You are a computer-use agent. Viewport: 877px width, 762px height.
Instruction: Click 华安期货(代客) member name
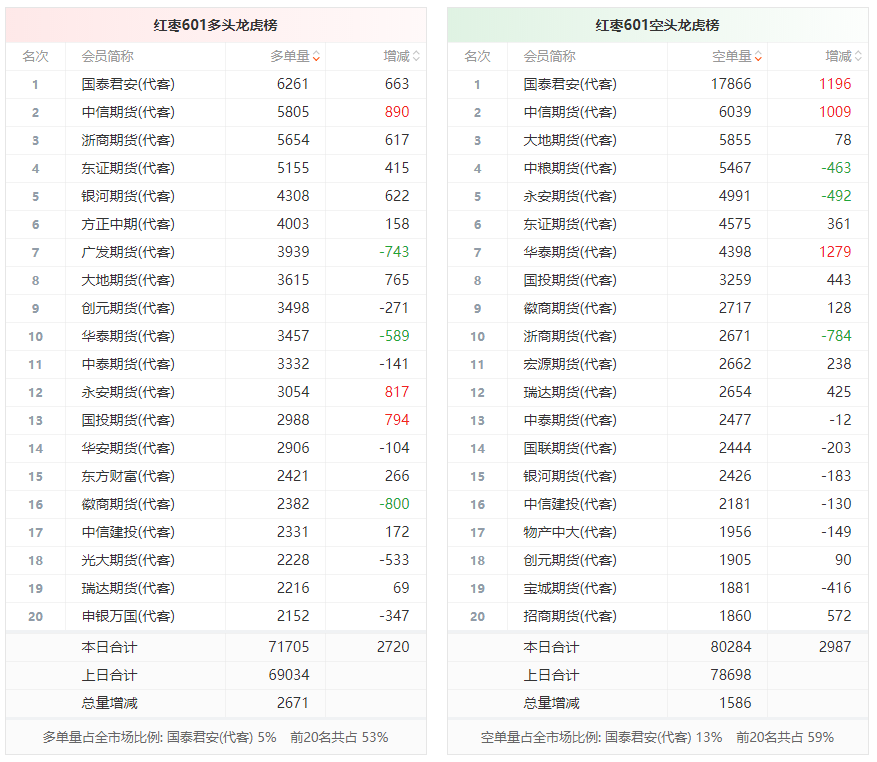point(128,448)
